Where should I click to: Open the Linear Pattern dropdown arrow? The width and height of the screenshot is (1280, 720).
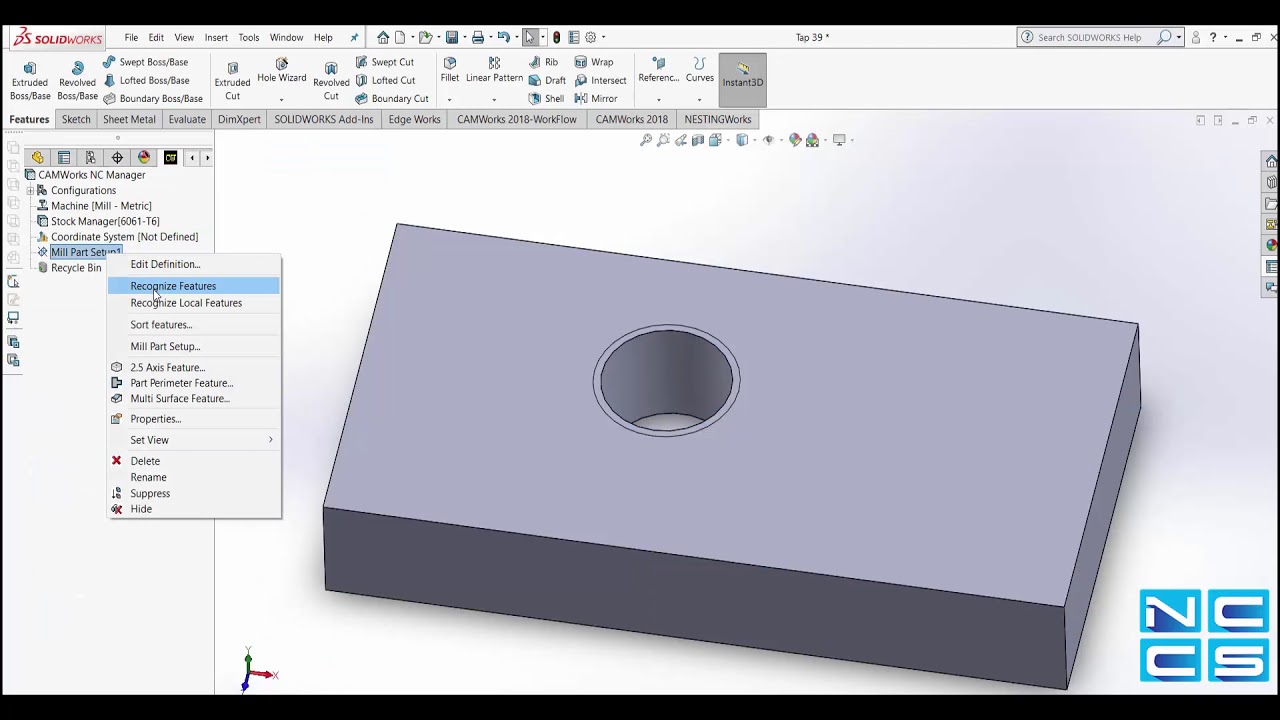tap(494, 99)
